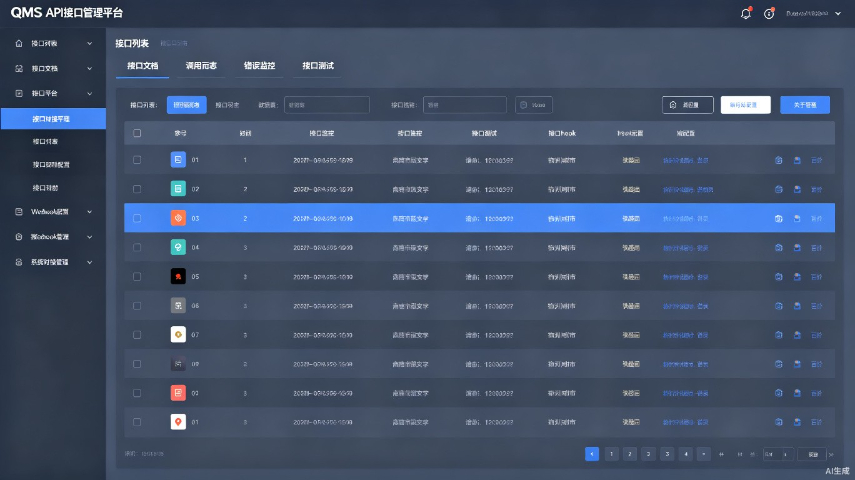
Task: Toggle the select-all checkbox in the table header
Action: [x=137, y=133]
